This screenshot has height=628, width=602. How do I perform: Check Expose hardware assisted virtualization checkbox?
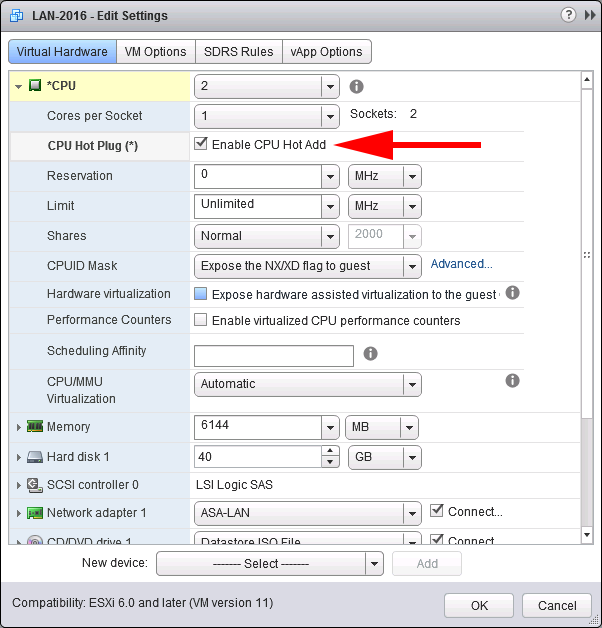pos(200,294)
